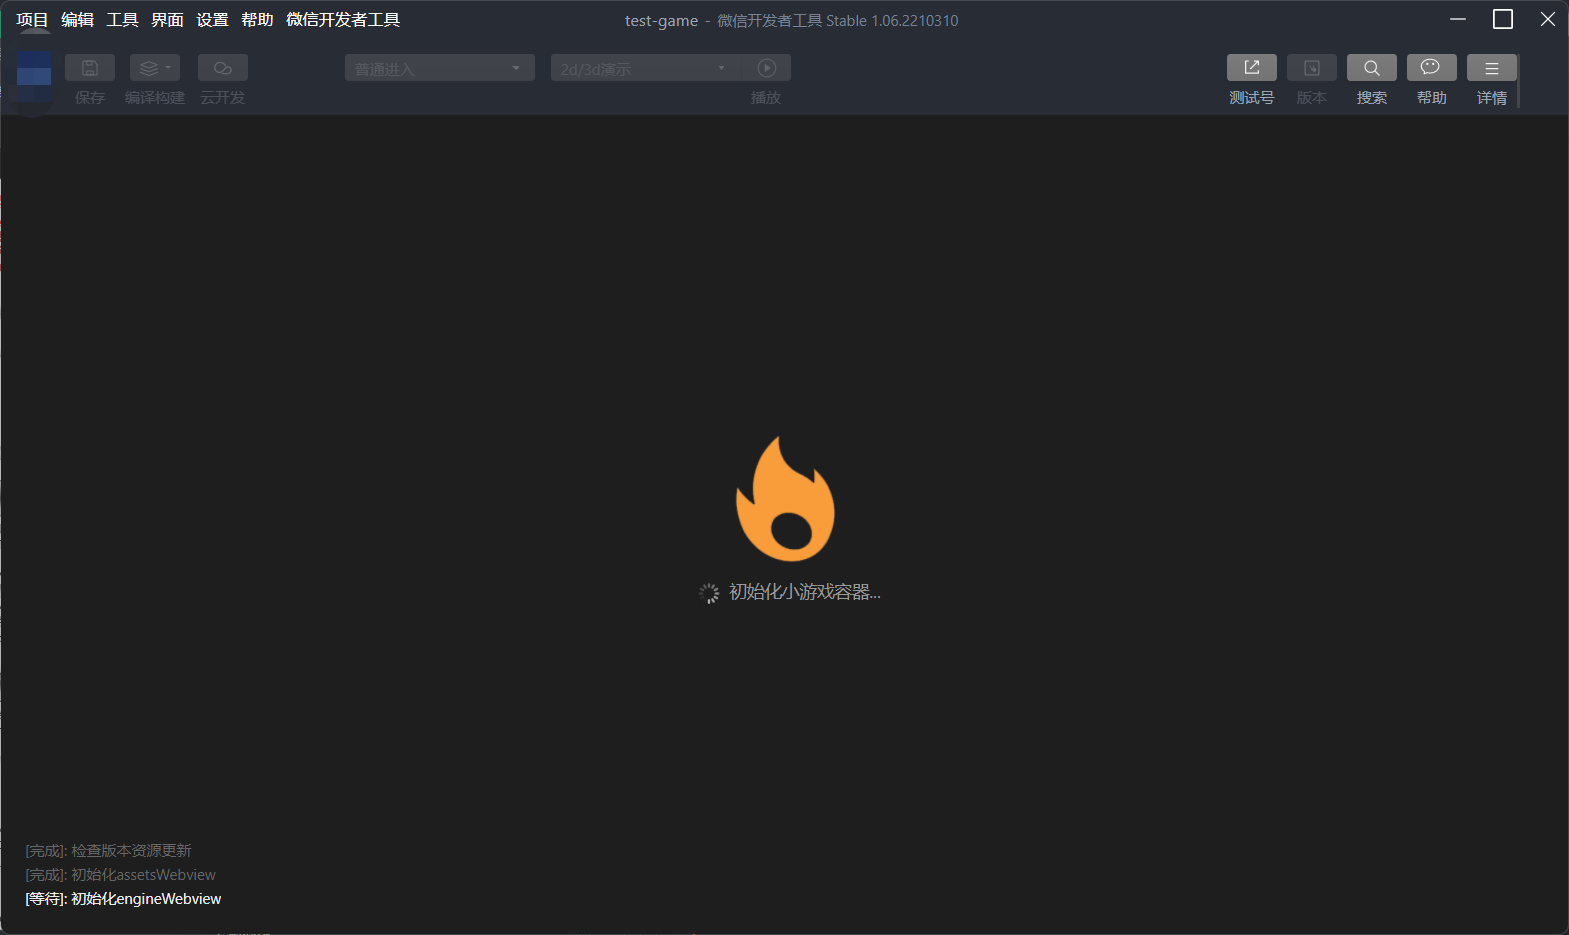Open the 工具 menu

[x=122, y=20]
